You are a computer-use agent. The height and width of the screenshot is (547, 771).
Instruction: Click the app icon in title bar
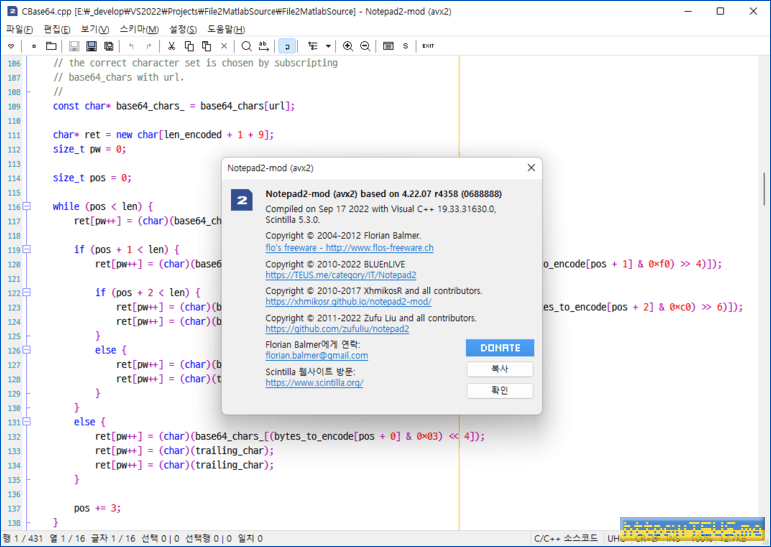click(12, 11)
